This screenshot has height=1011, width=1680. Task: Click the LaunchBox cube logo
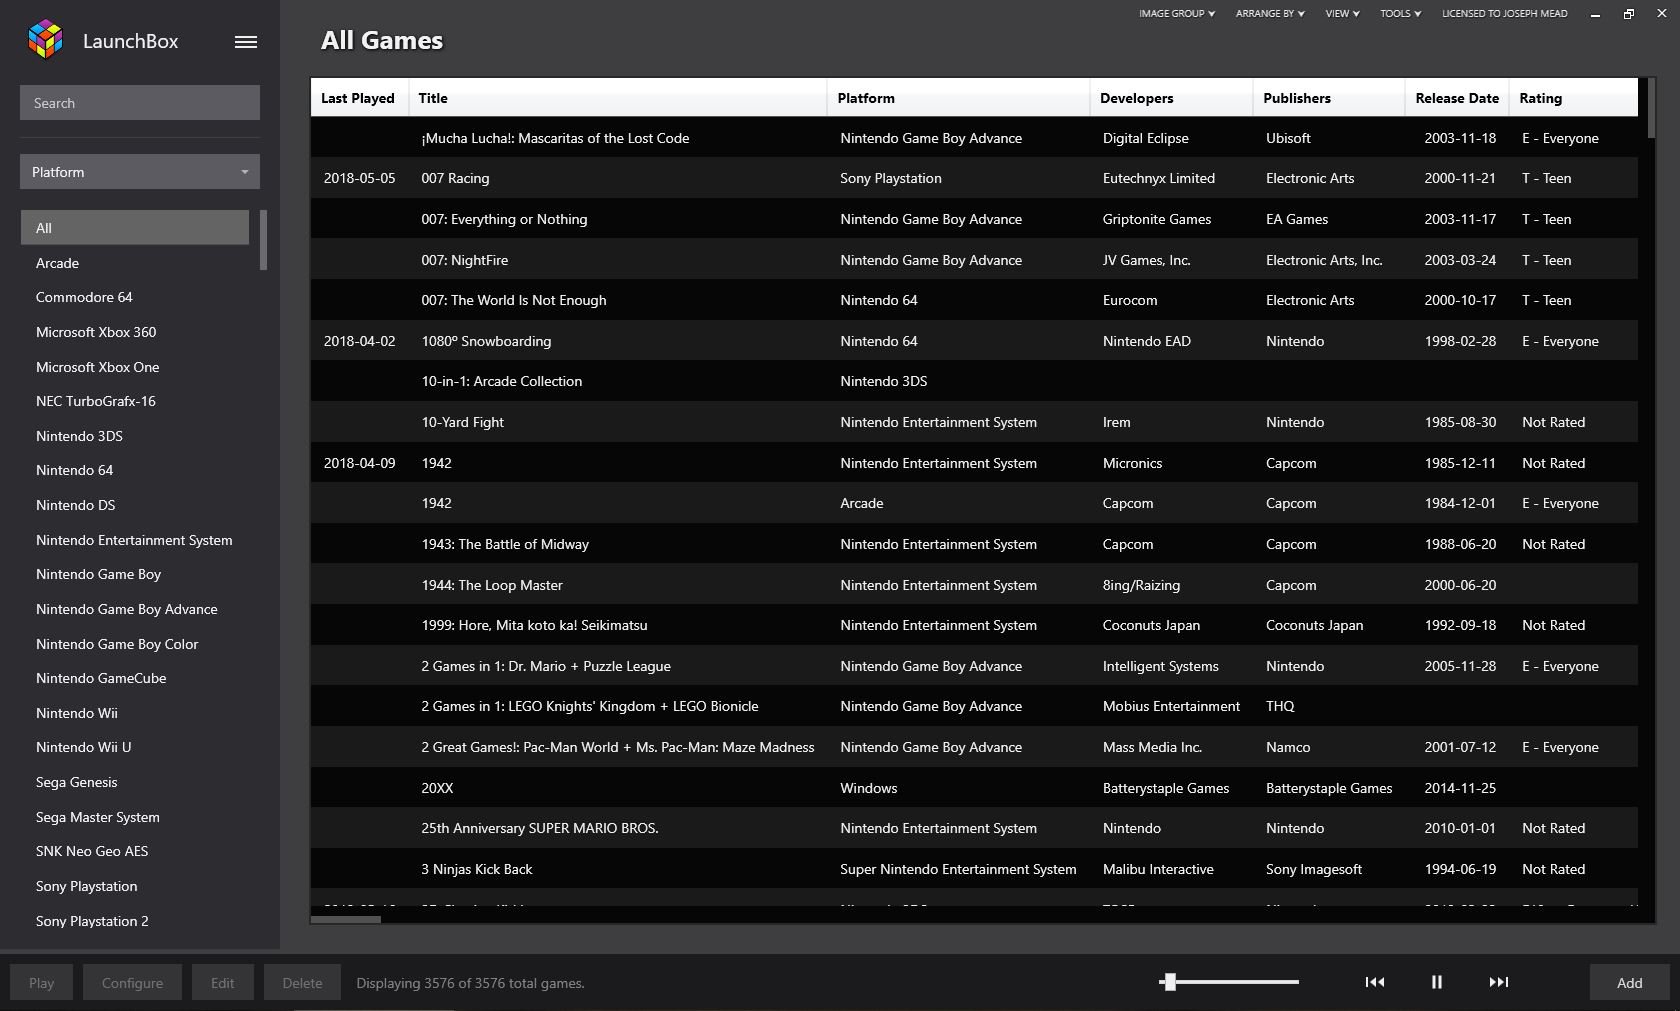pos(45,40)
